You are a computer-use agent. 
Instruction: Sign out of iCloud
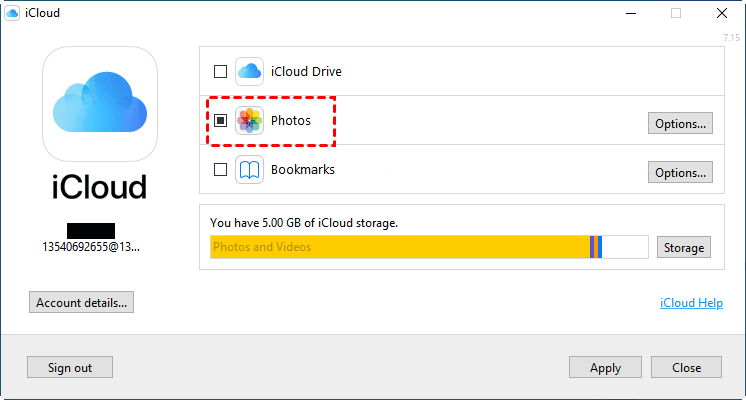click(70, 367)
